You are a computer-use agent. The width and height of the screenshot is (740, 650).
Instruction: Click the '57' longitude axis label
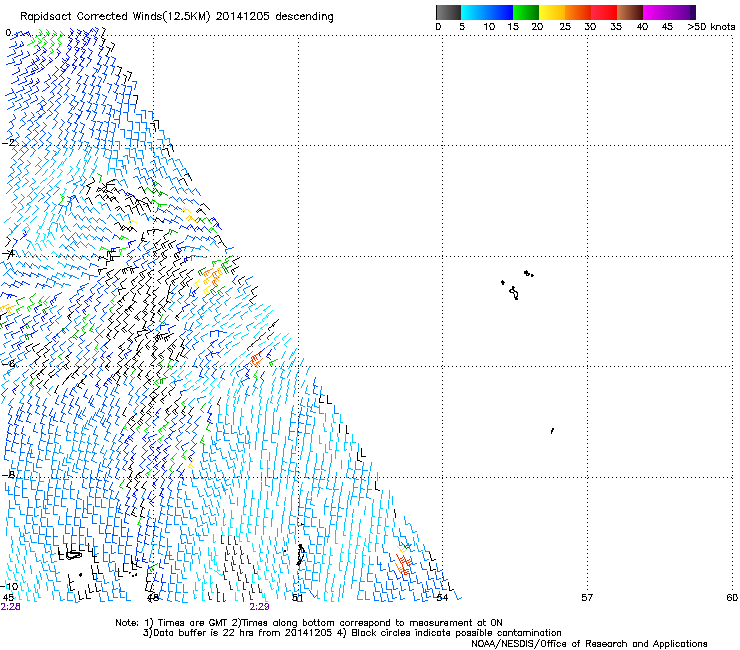pyautogui.click(x=587, y=598)
